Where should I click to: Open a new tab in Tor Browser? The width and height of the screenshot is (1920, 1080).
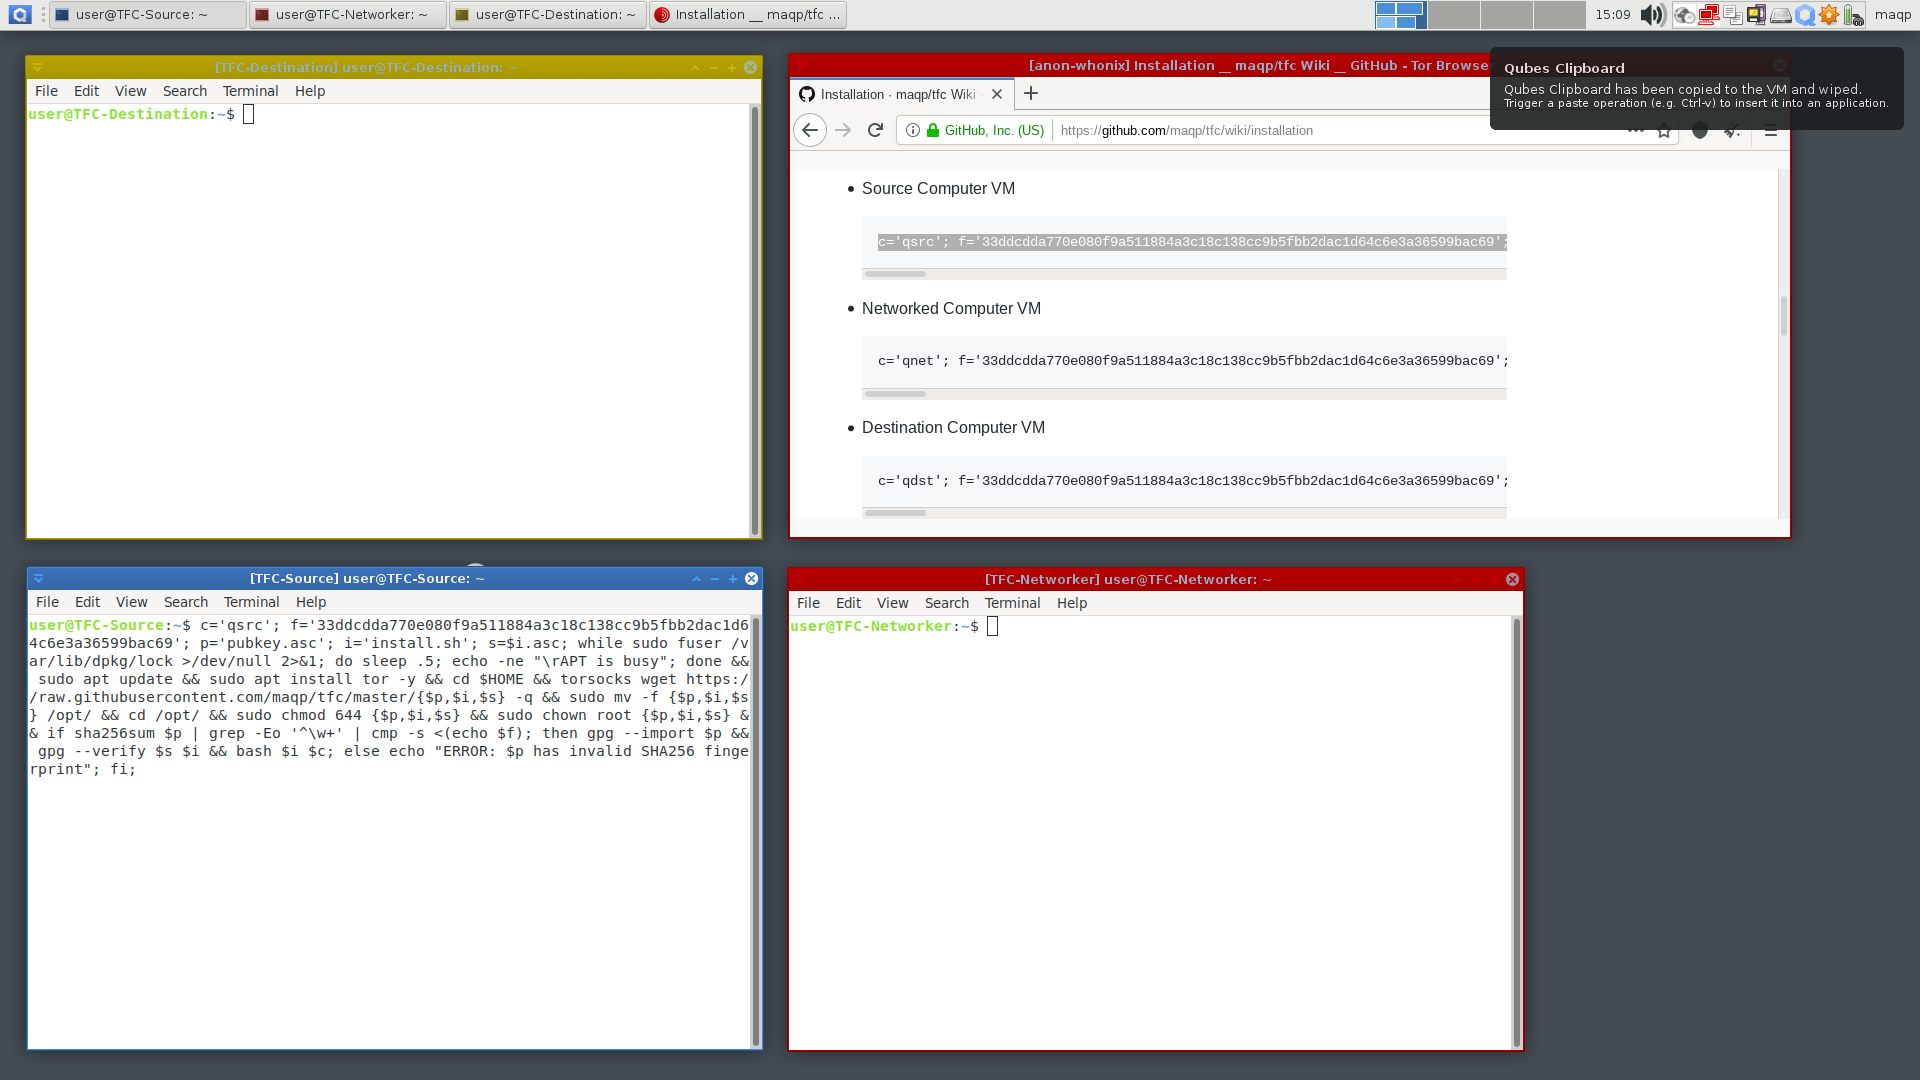click(x=1031, y=93)
